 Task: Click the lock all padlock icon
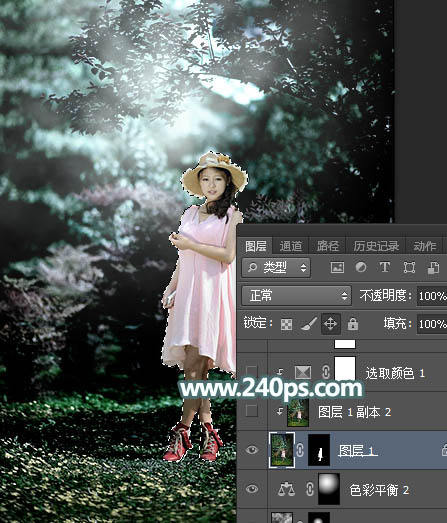click(x=353, y=324)
